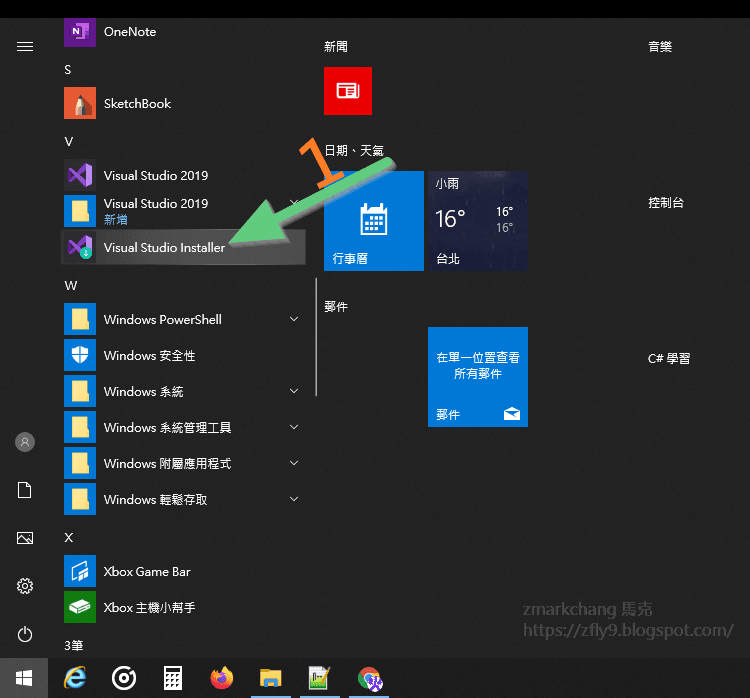Click the Windows 安全性 label
This screenshot has width=750, height=698.
(x=149, y=355)
